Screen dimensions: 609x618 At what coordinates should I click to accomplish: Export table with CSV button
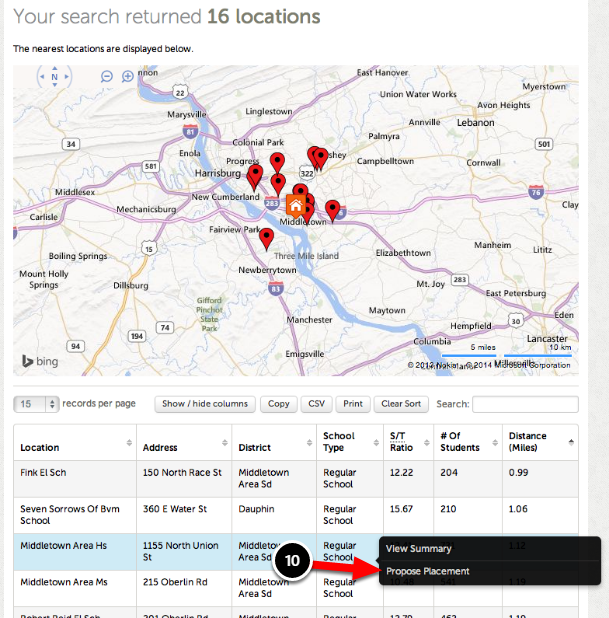(x=317, y=404)
